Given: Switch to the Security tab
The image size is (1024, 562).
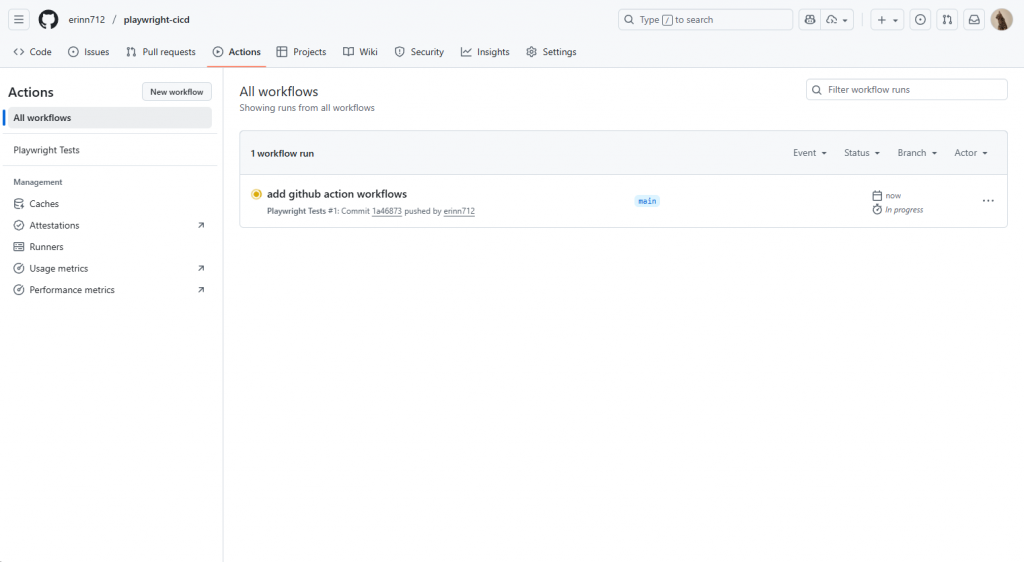Looking at the screenshot, I should (419, 52).
